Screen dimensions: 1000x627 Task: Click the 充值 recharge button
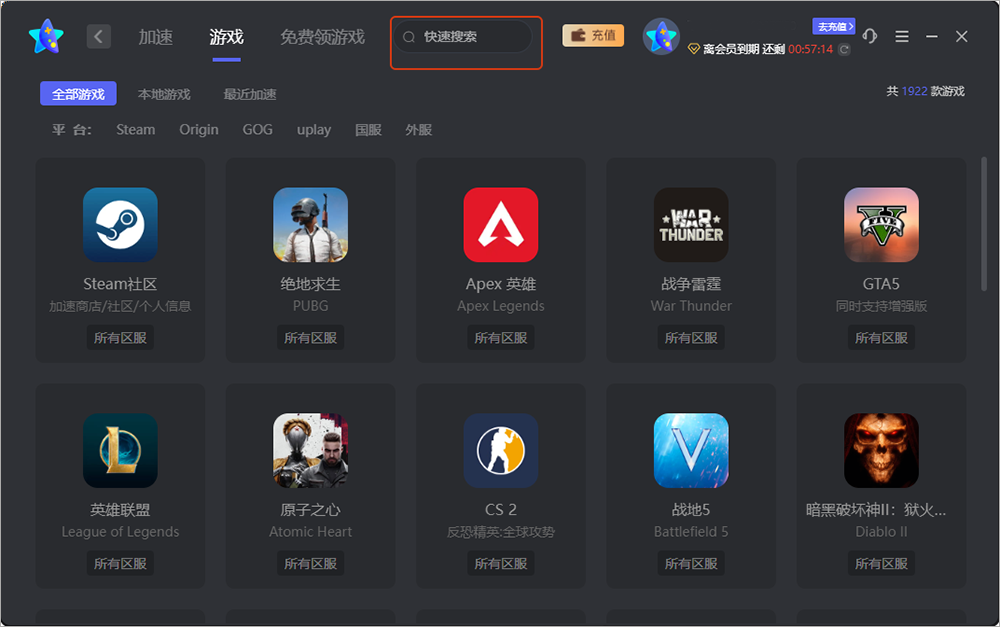[x=593, y=36]
